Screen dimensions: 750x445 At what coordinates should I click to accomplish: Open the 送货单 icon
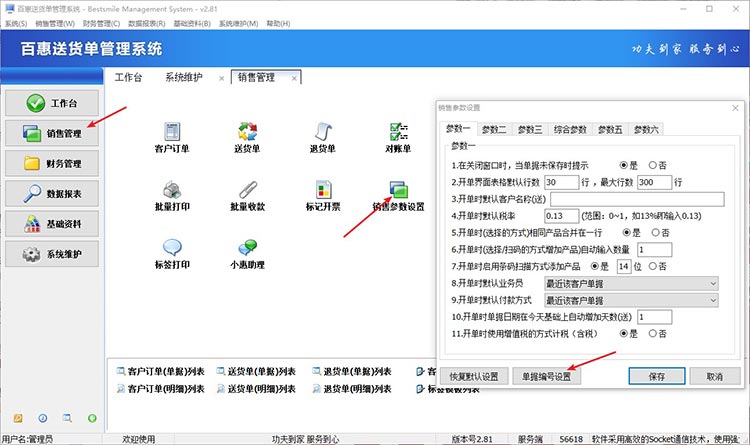247,131
